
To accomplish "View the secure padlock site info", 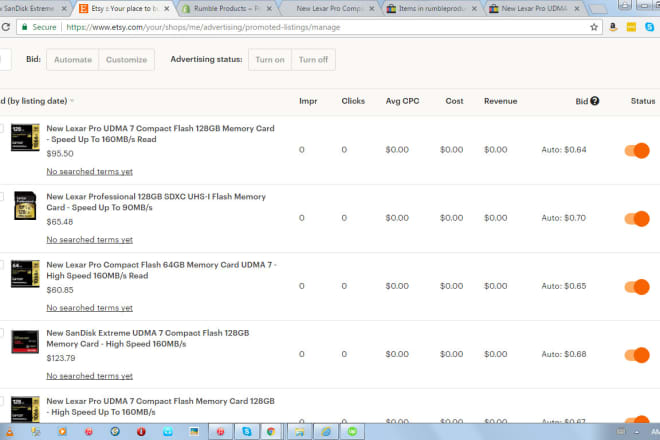I will pyautogui.click(x=24, y=27).
